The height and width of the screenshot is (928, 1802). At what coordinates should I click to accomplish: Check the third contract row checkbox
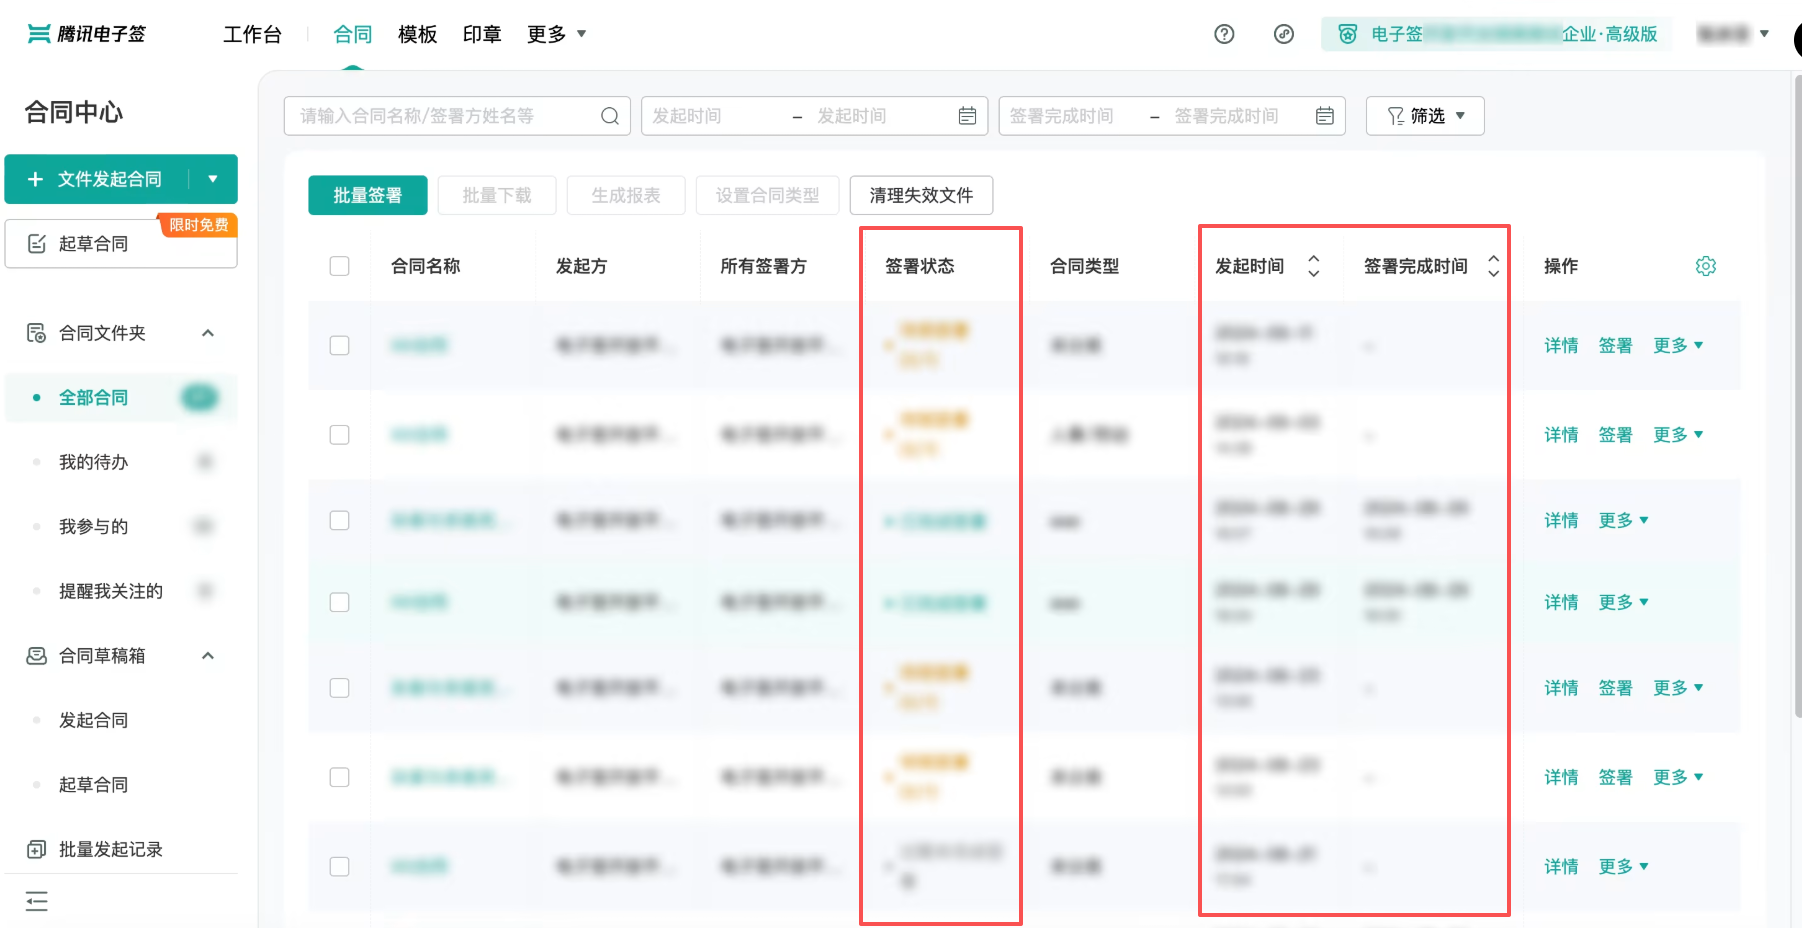pos(340,520)
